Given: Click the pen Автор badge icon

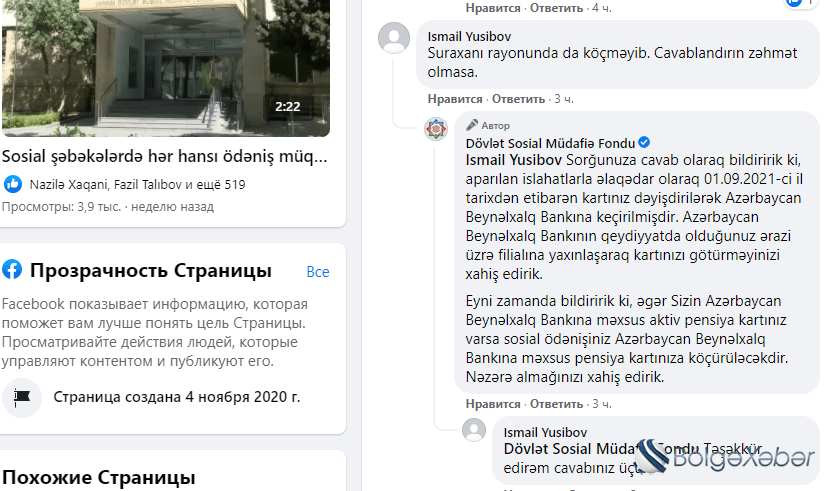Looking at the screenshot, I should [x=472, y=125].
